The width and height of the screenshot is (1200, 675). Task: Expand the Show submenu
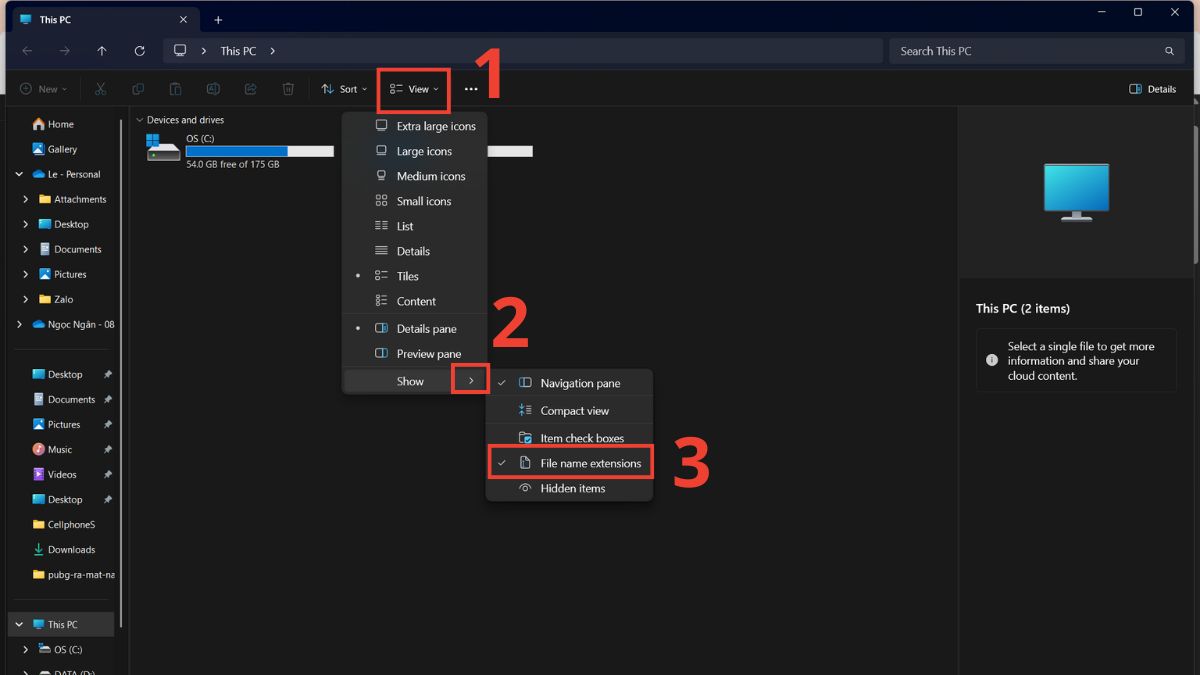415,381
